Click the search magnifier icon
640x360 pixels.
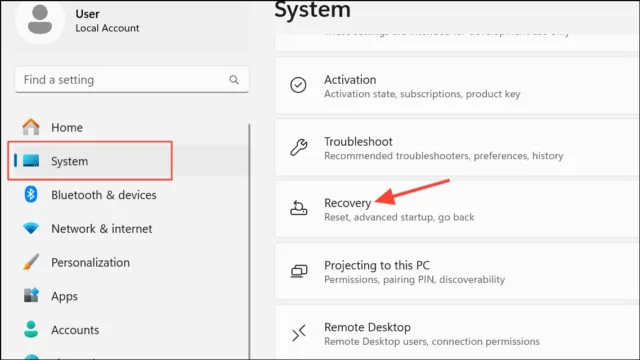[234, 80]
